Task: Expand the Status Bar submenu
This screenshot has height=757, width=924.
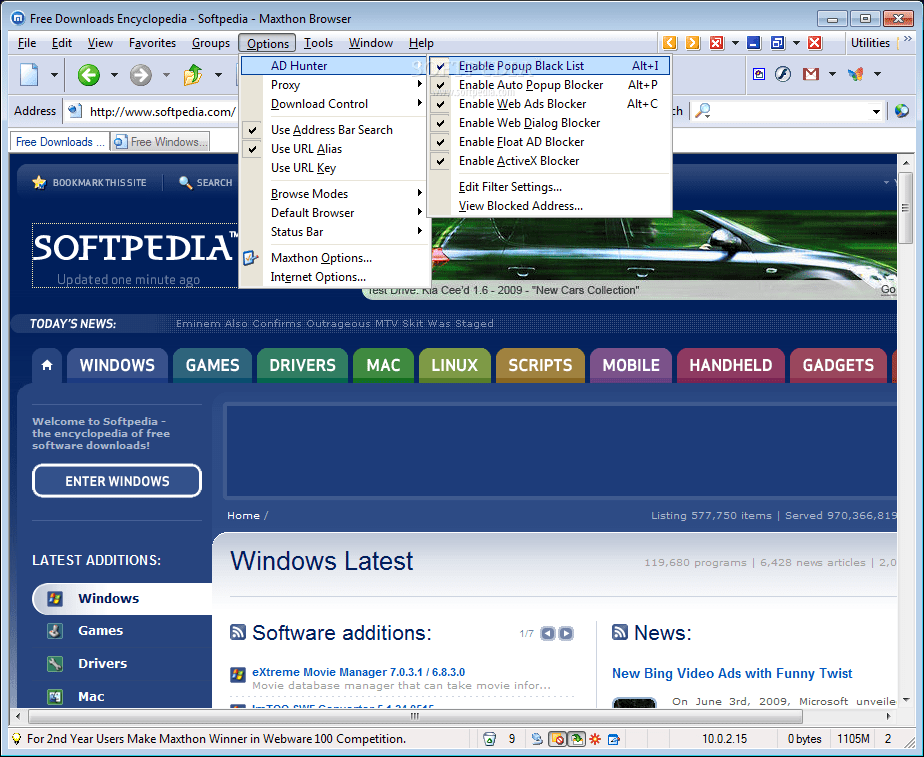Action: click(x=334, y=232)
